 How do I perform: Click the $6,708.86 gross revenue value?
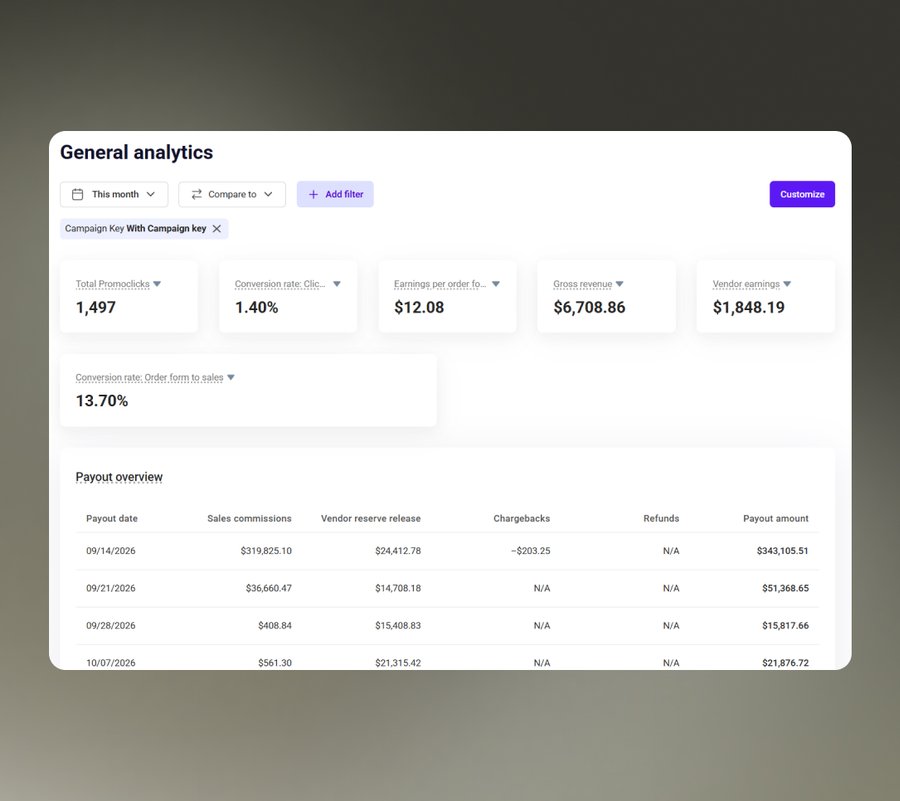click(x=589, y=308)
